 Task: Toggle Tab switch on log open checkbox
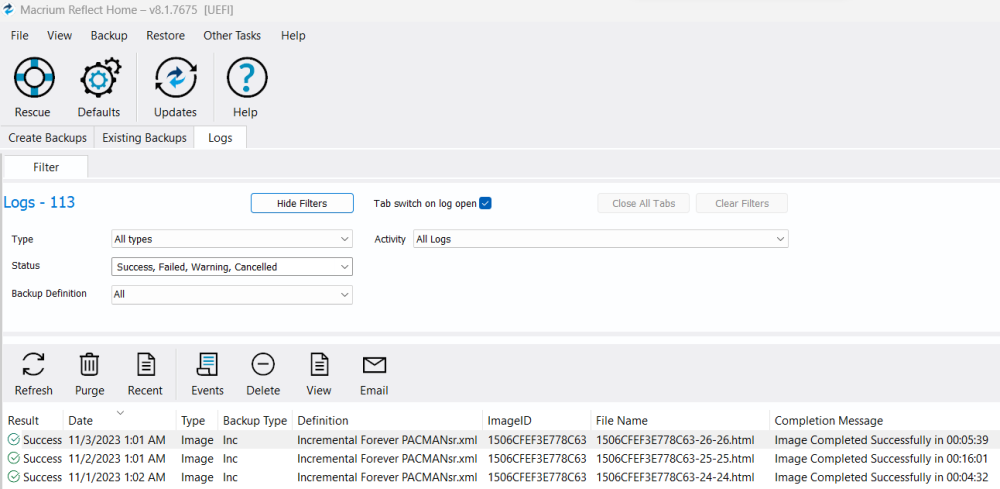[485, 203]
